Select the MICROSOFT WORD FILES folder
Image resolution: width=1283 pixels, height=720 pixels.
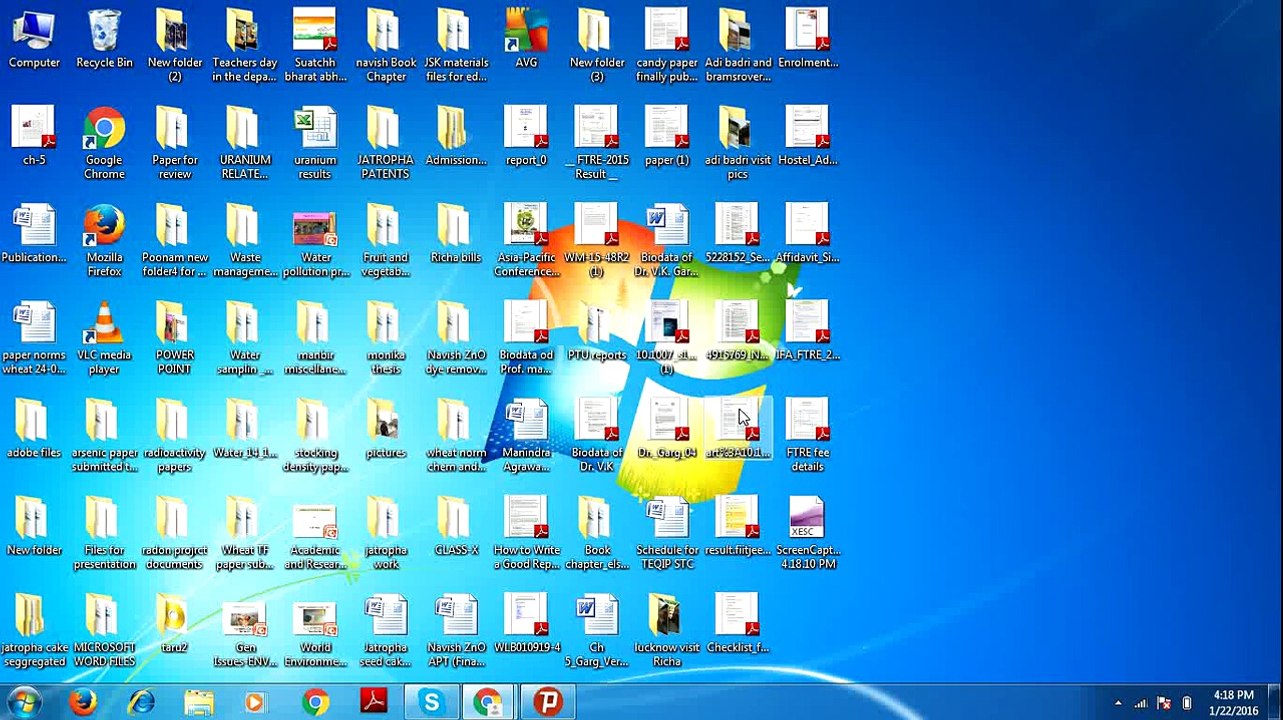coord(104,631)
